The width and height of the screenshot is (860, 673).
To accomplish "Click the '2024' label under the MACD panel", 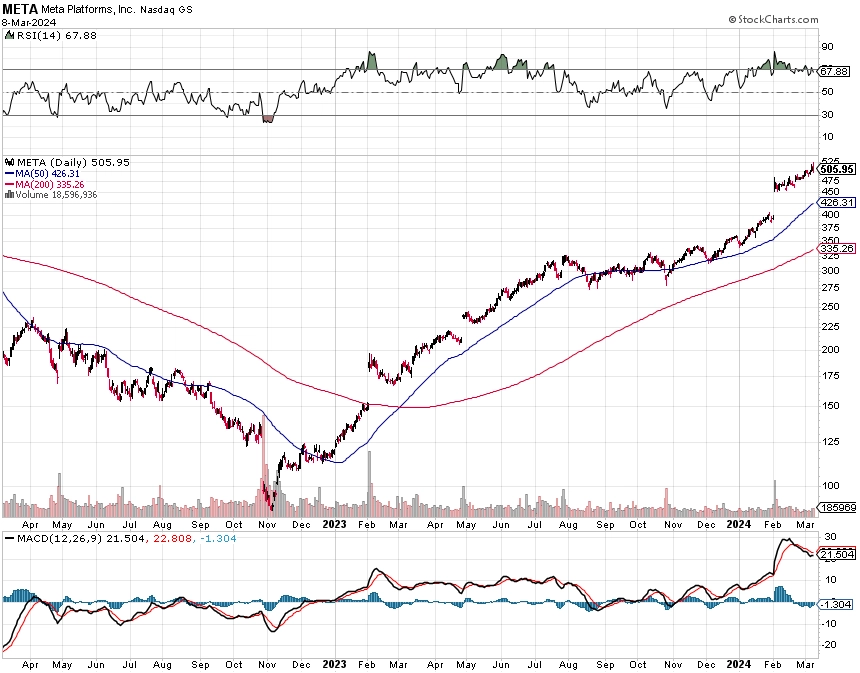I will click(x=738, y=664).
